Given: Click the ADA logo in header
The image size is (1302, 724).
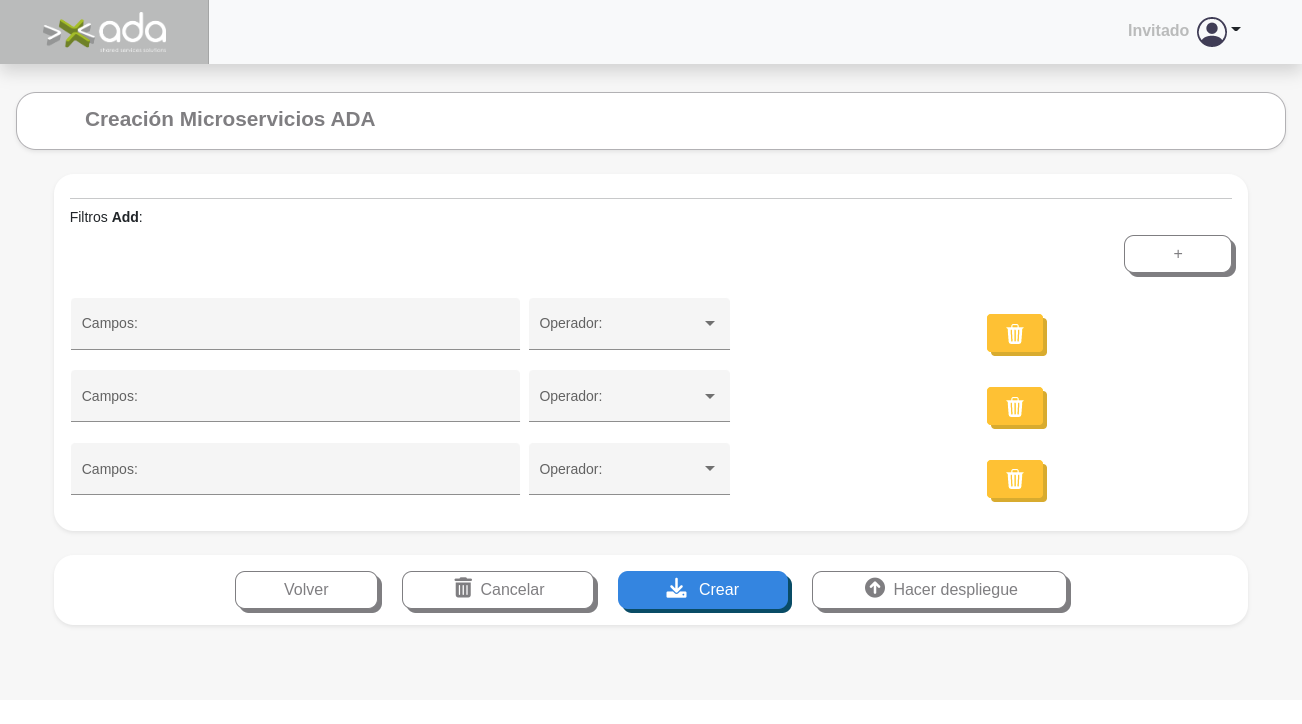Looking at the screenshot, I should (105, 32).
